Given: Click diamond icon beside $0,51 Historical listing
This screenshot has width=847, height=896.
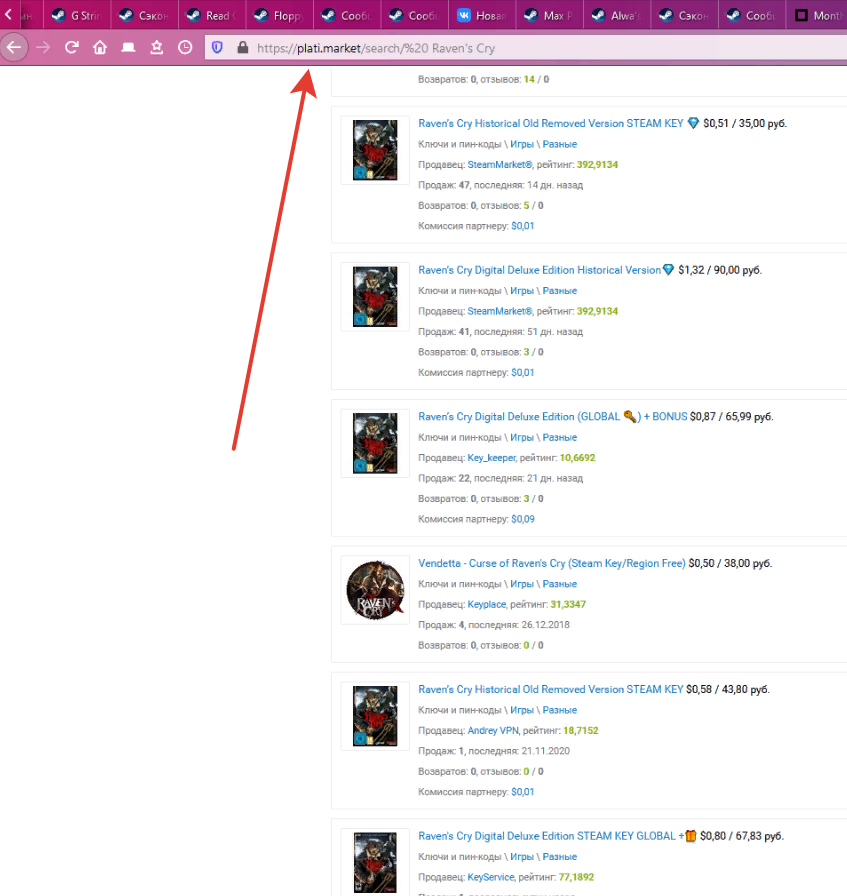Looking at the screenshot, I should coord(693,123).
